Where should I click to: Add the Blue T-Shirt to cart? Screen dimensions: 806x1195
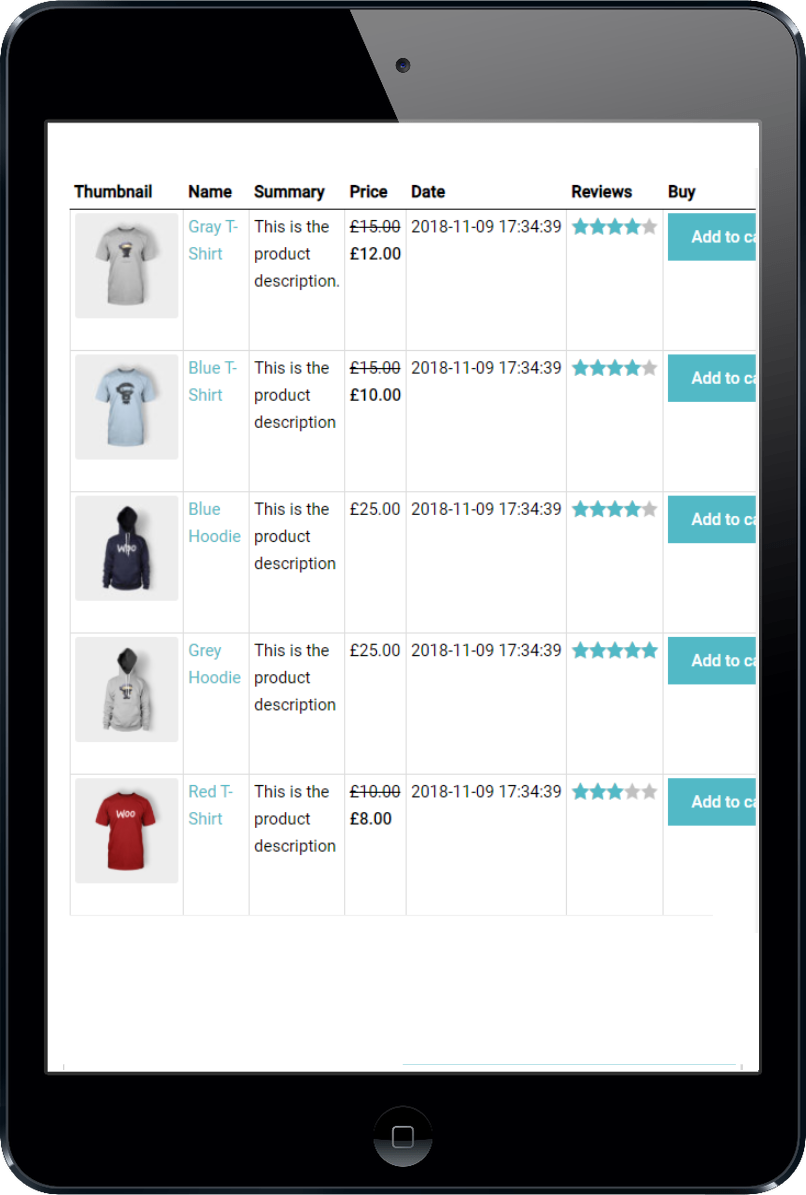[x=712, y=378]
